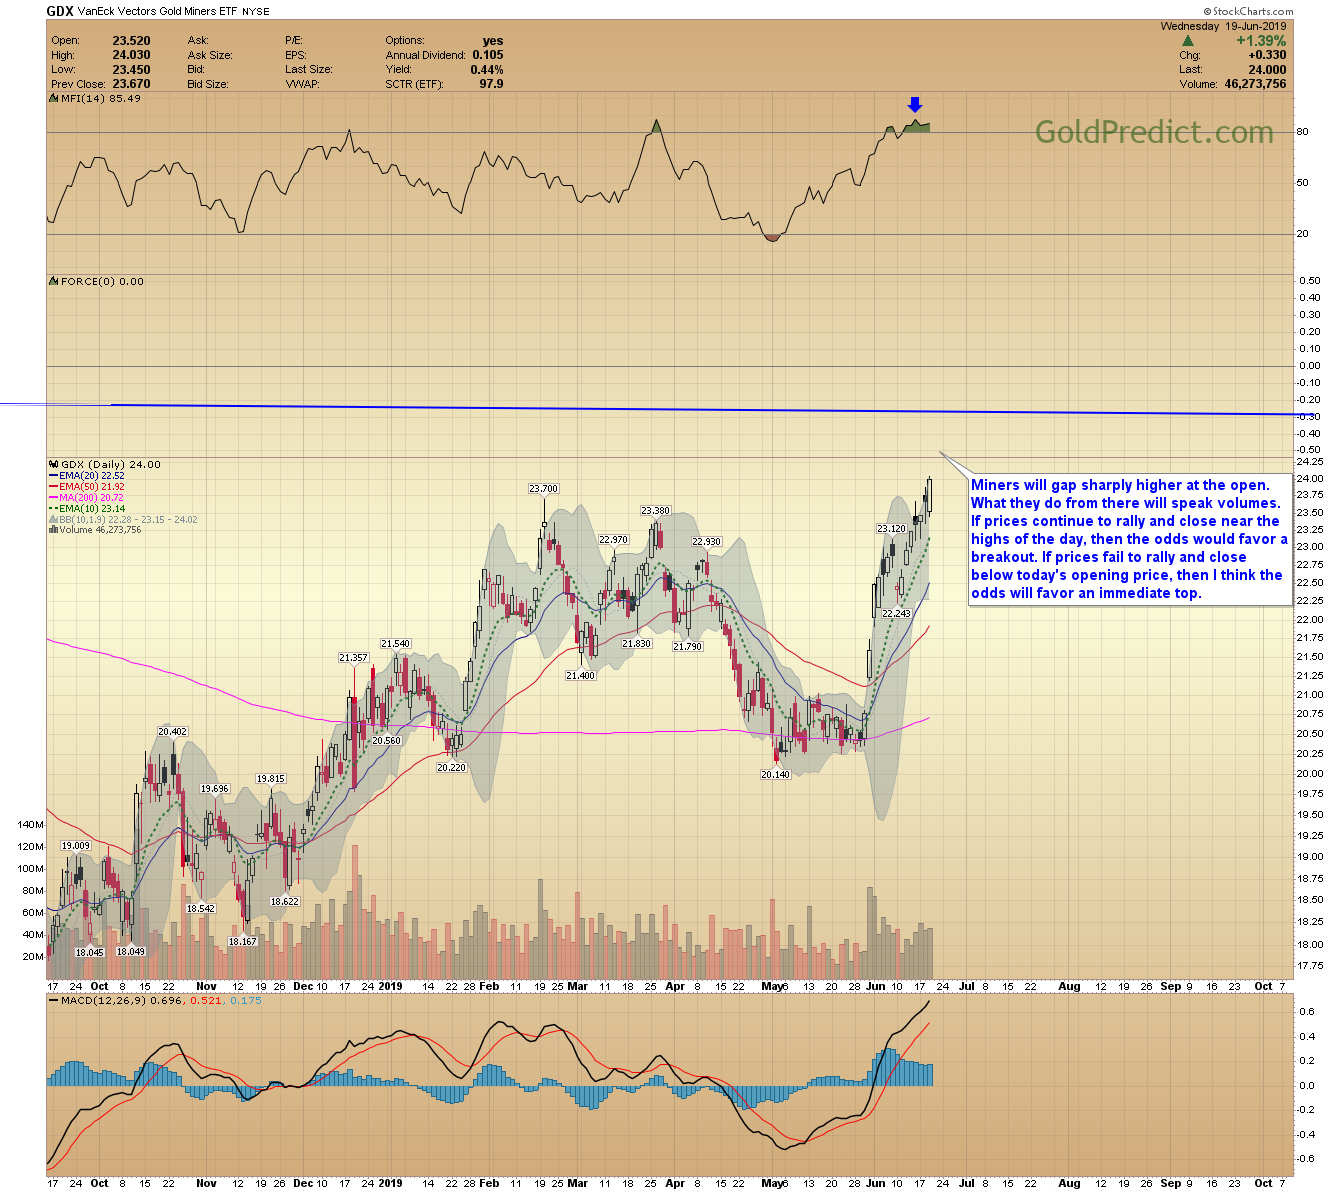The image size is (1340, 1192).
Task: Select the MA(200) magenta legend entry
Action: [91, 498]
